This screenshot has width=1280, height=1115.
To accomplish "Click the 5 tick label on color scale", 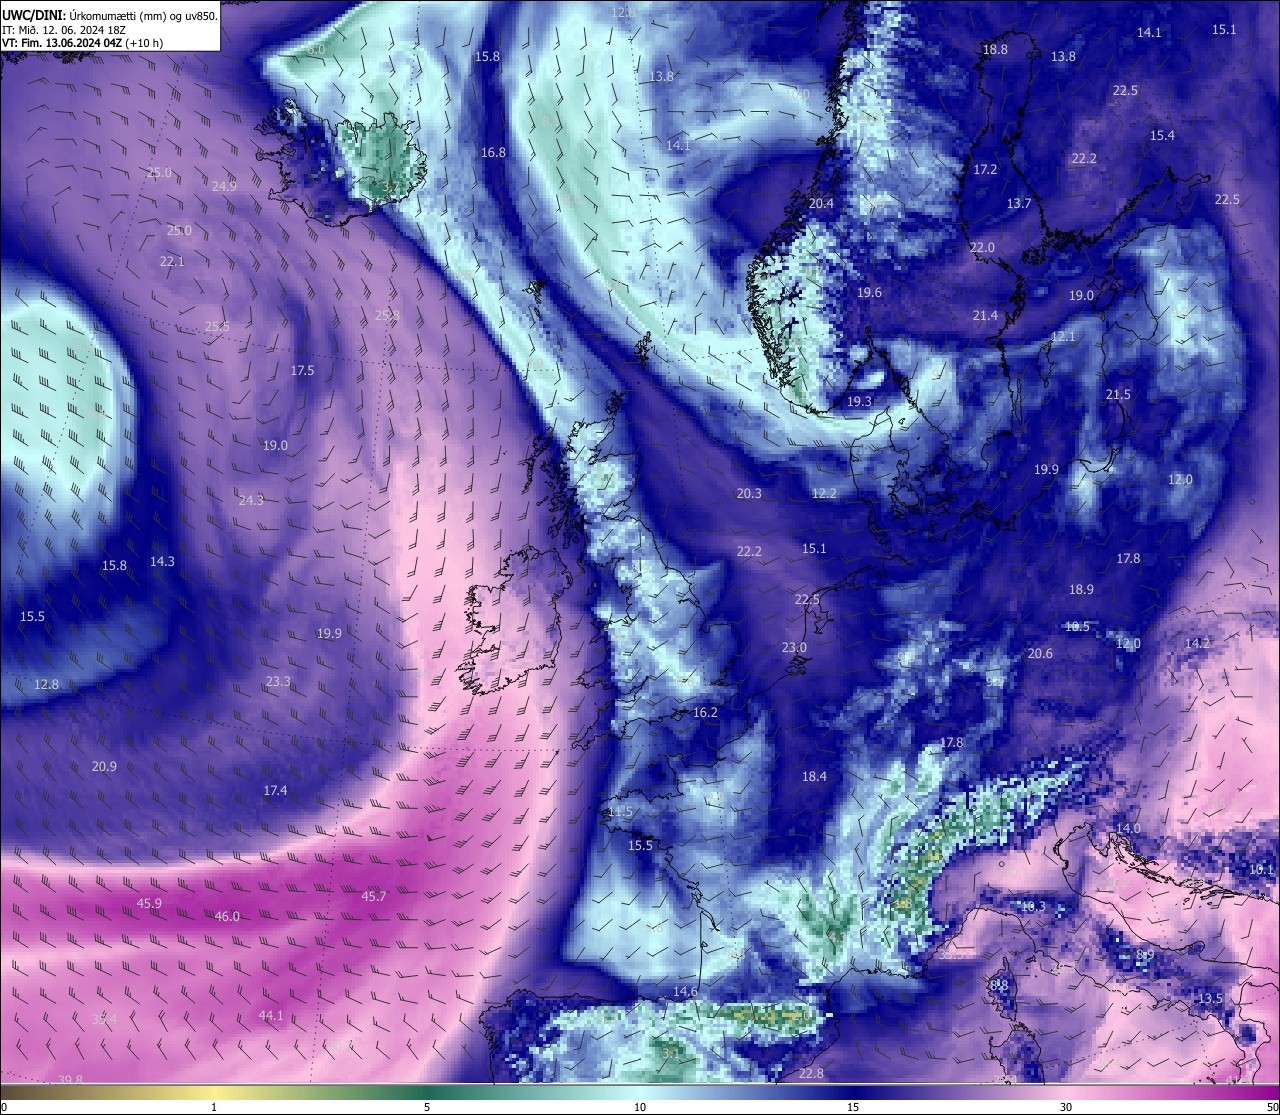I will point(427,1107).
